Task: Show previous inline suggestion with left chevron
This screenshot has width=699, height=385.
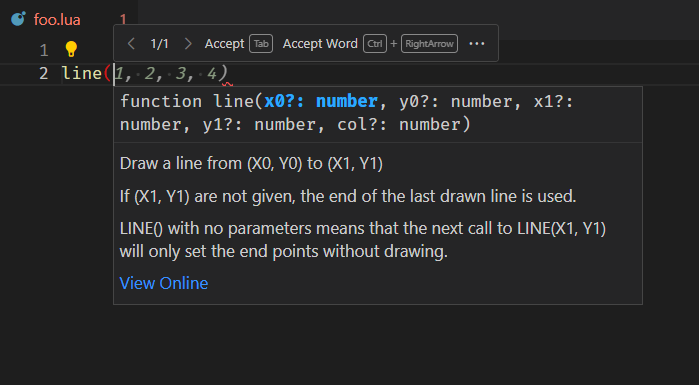Action: click(131, 44)
